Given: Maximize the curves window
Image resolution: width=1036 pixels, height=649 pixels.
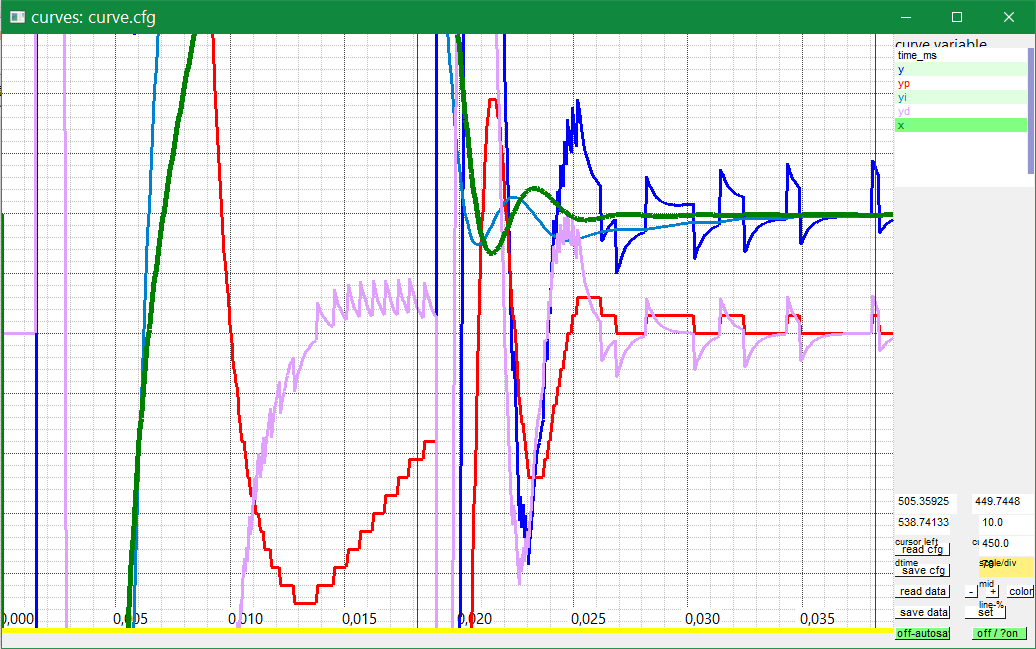Looking at the screenshot, I should click(957, 17).
